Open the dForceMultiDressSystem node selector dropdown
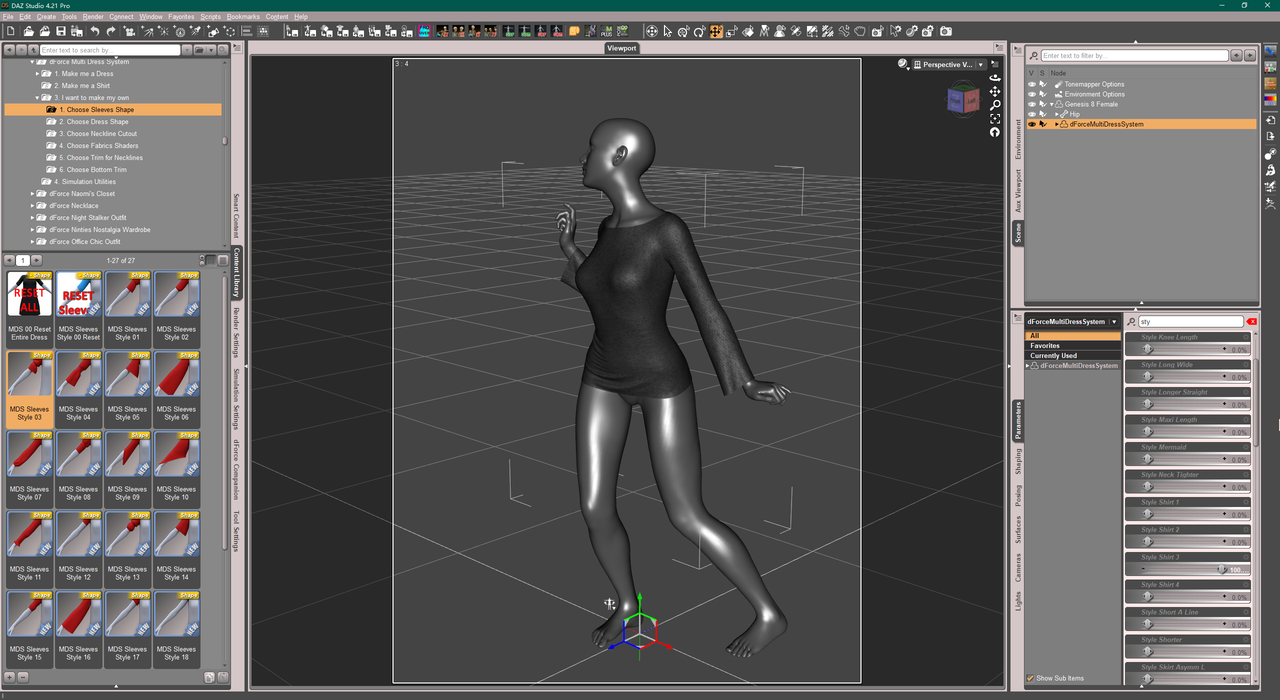This screenshot has width=1280, height=700. (1072, 321)
